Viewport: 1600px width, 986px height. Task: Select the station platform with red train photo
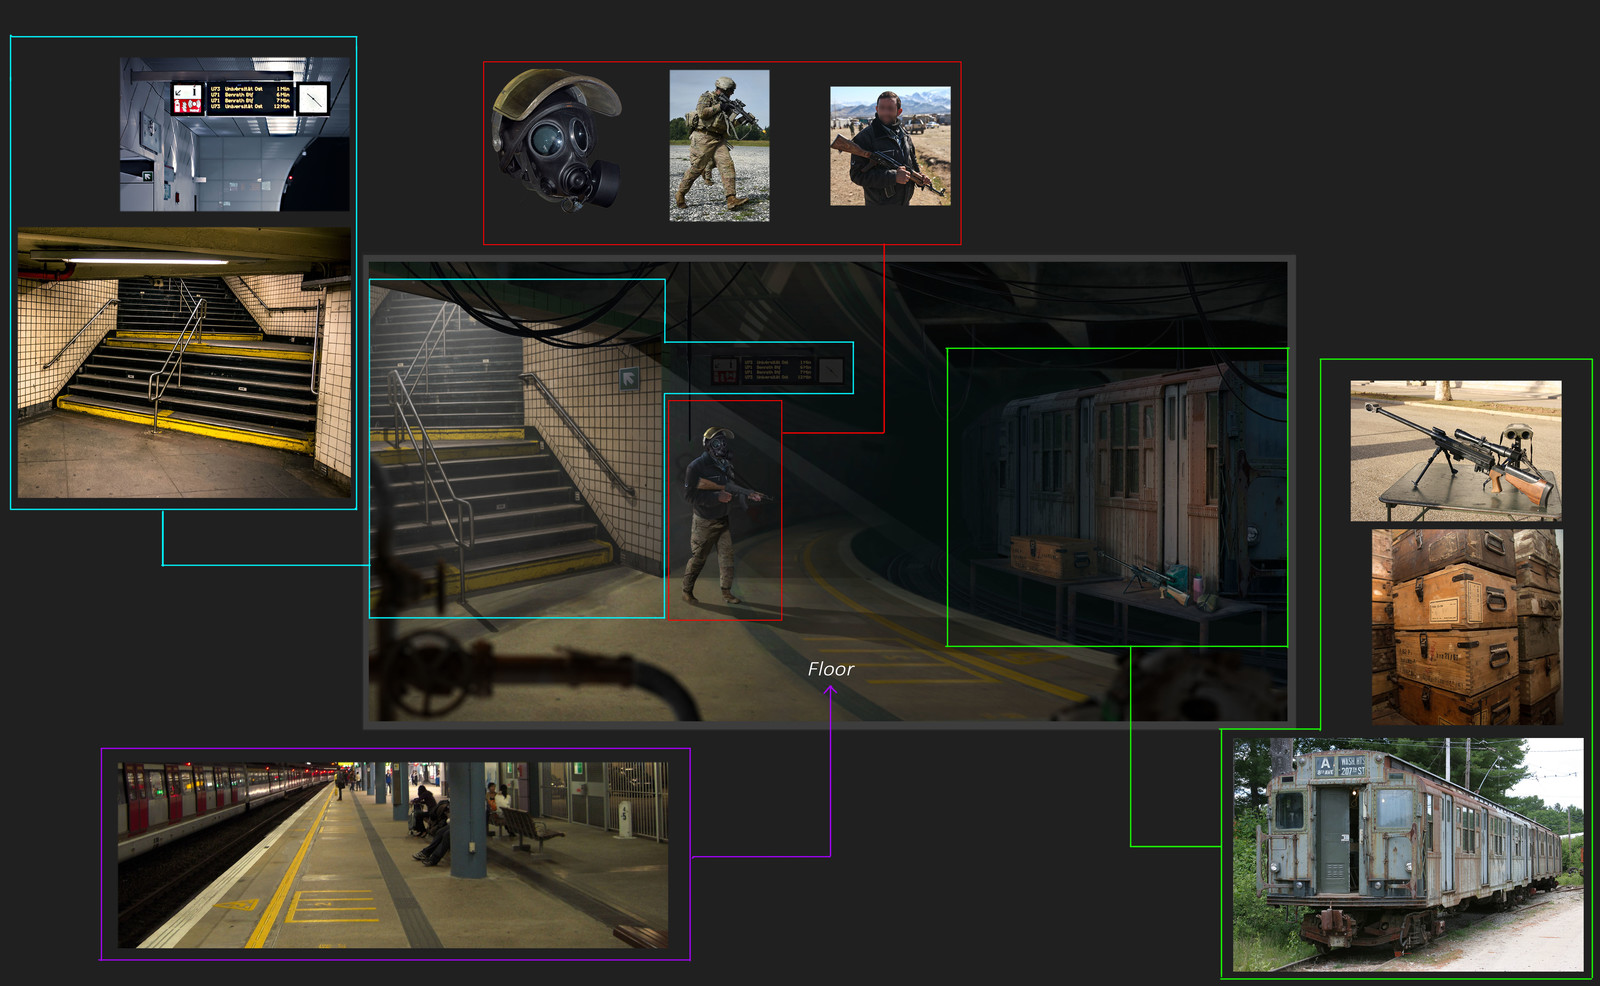[393, 855]
